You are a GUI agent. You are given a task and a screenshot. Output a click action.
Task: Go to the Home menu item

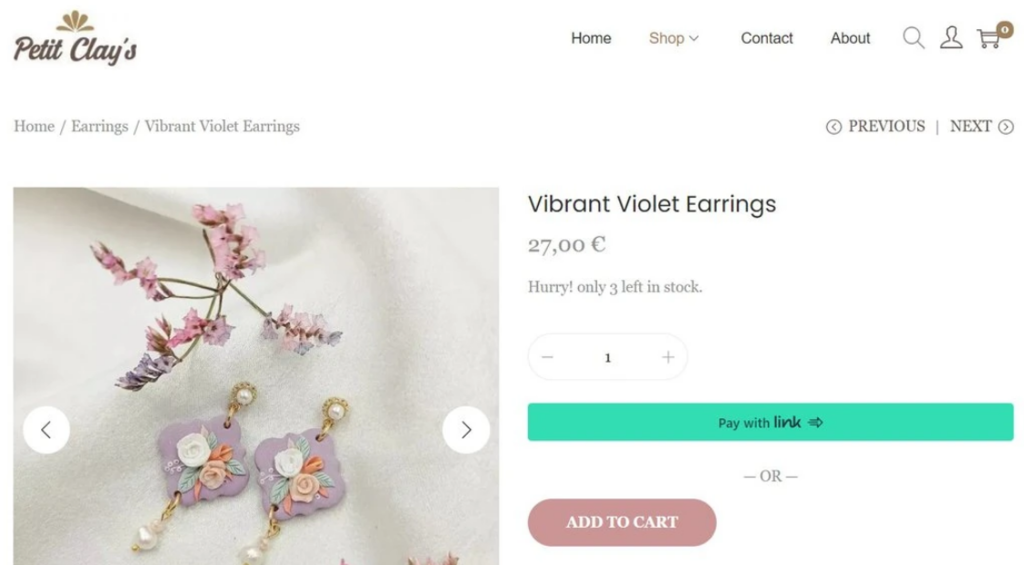point(591,39)
